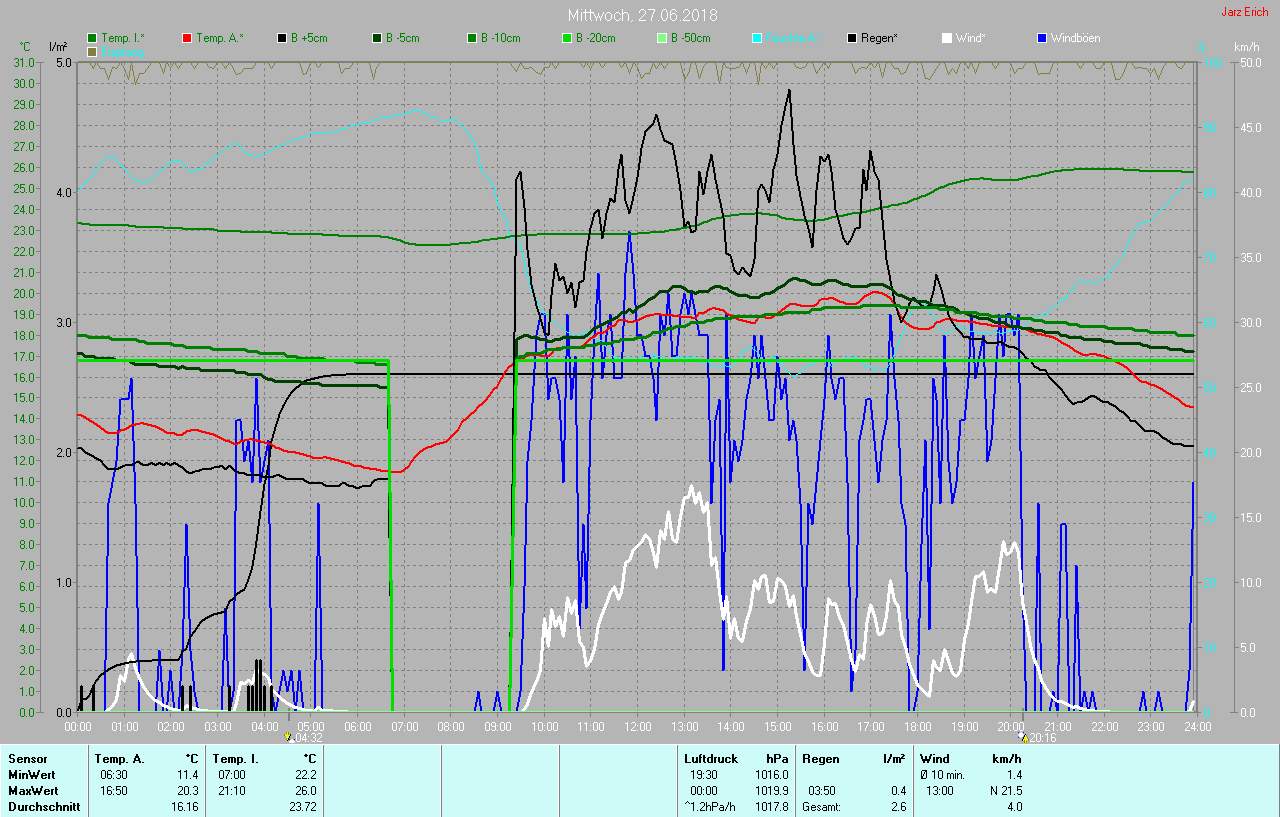Click the '^1.2hPa/h' pressure trend text
The width and height of the screenshot is (1280, 817).
click(x=711, y=807)
